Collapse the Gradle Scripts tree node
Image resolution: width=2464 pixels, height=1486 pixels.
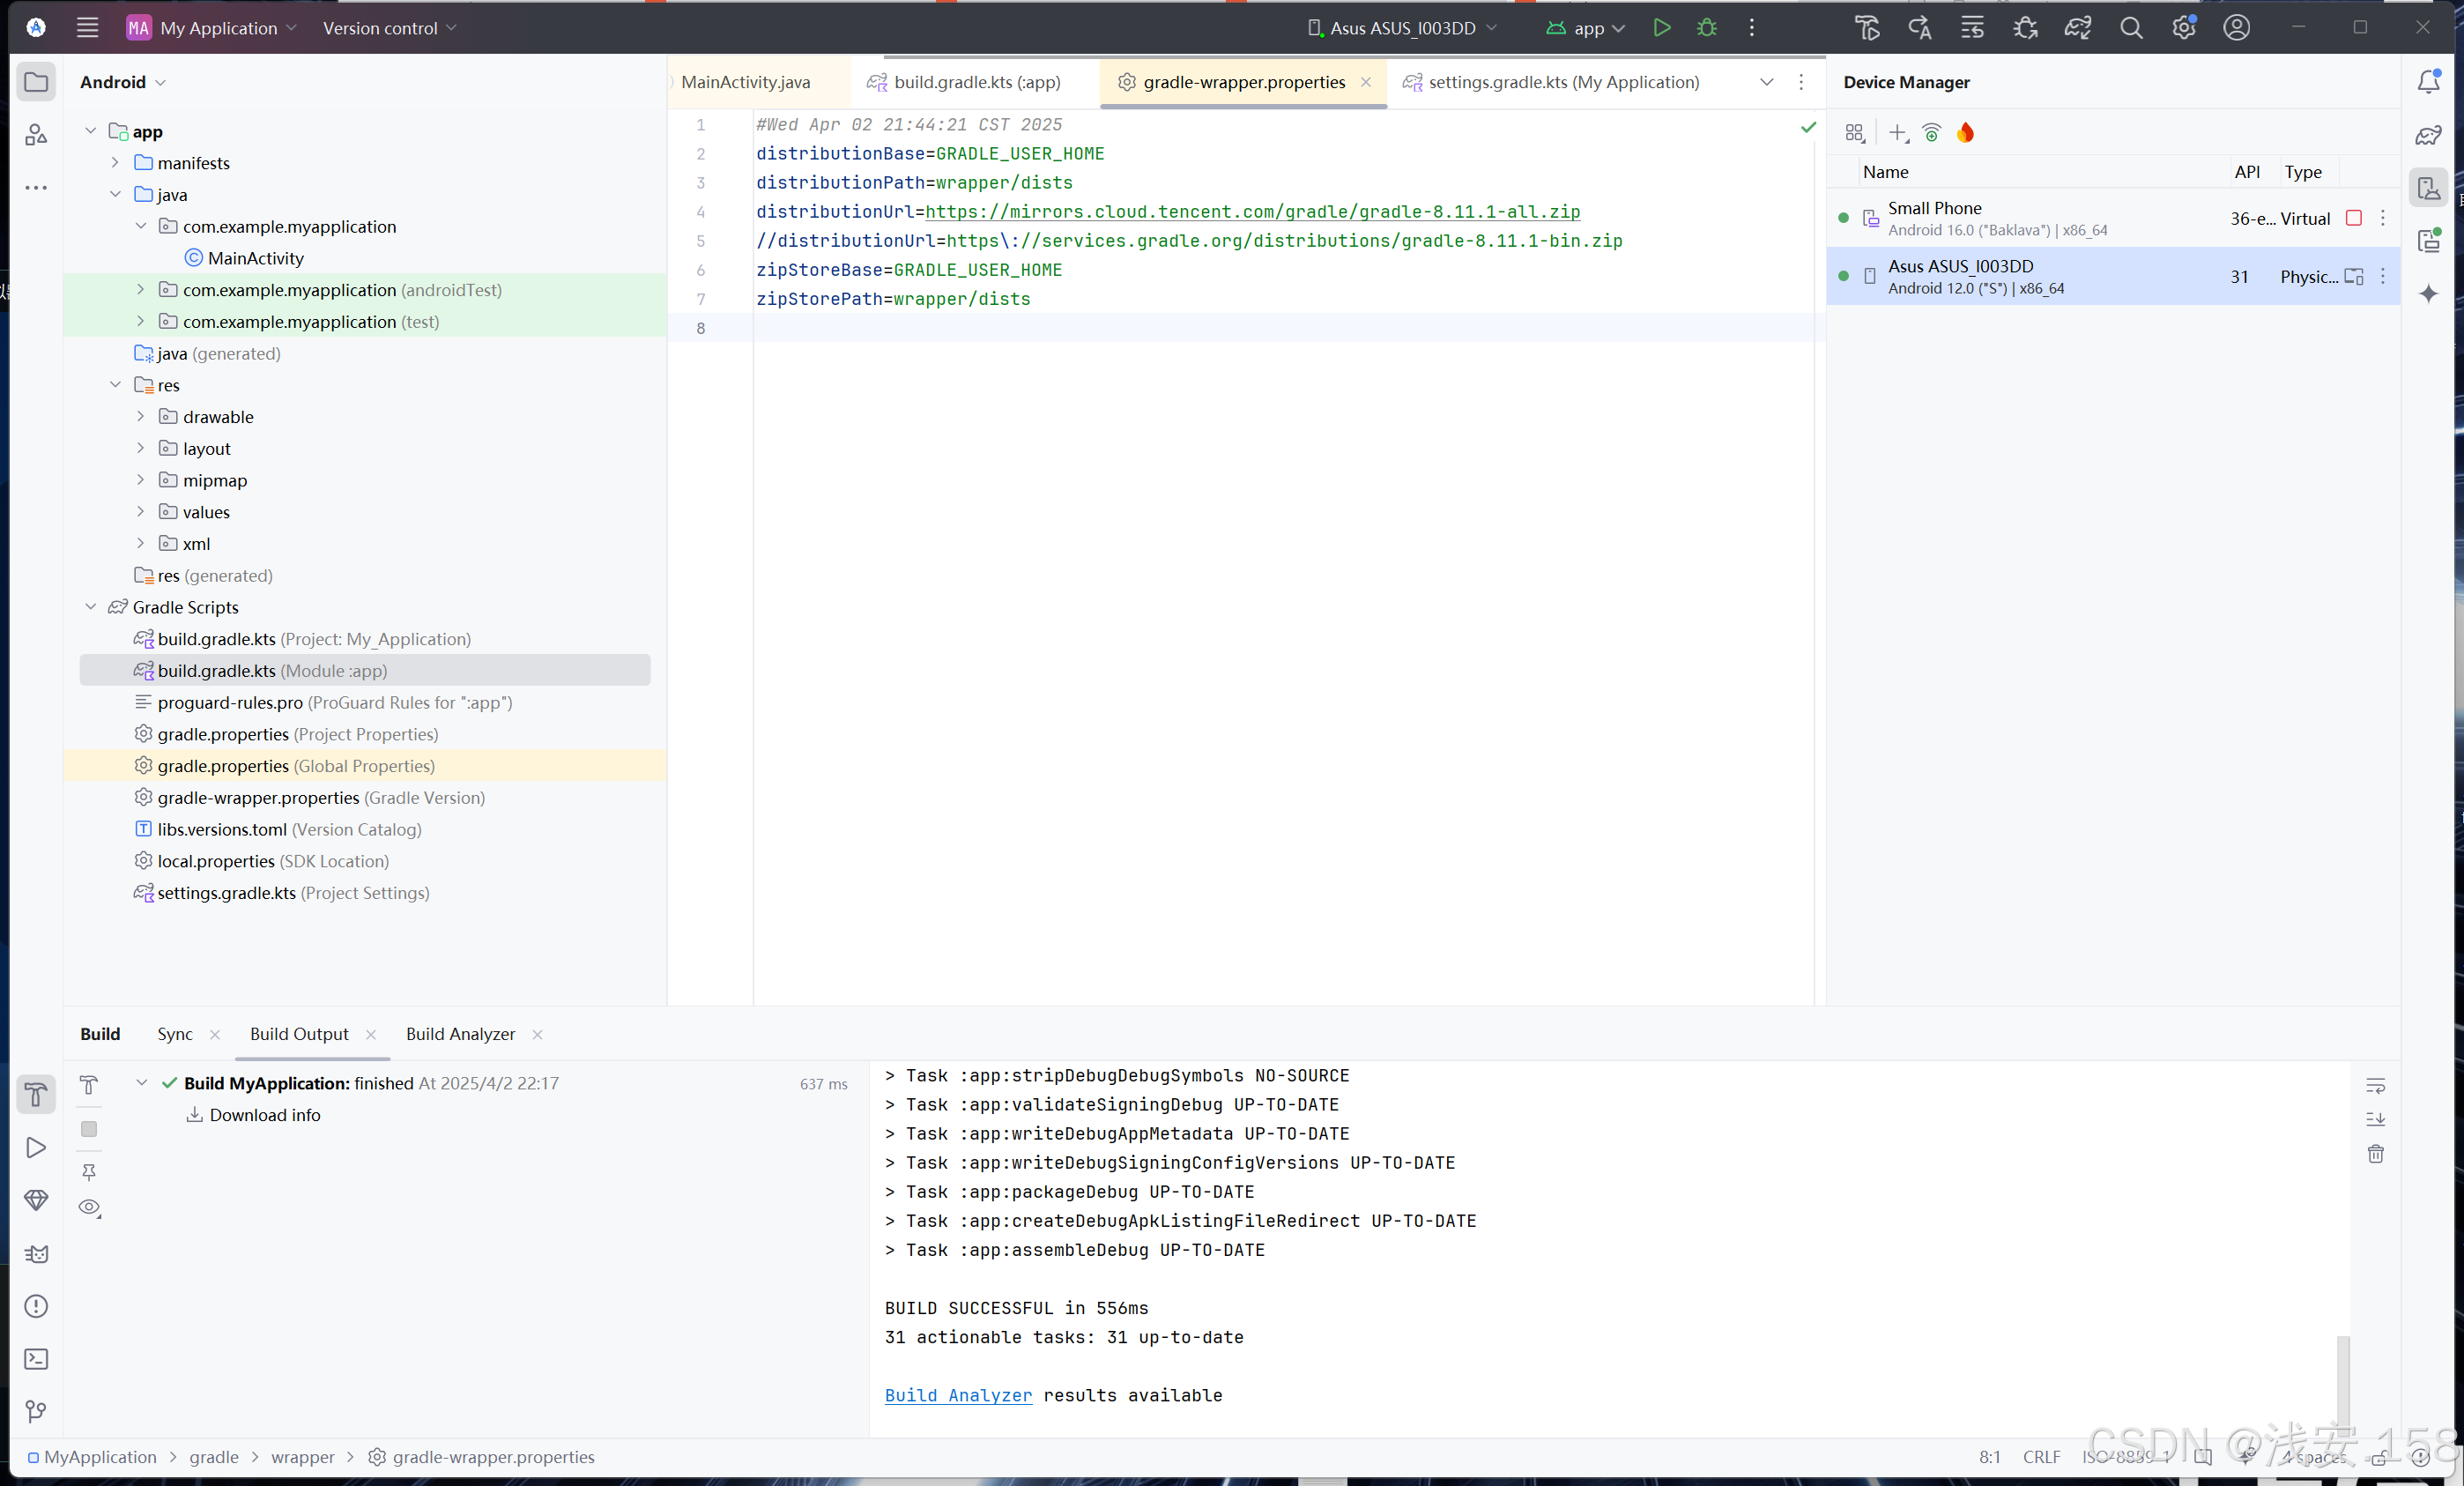pos(91,607)
